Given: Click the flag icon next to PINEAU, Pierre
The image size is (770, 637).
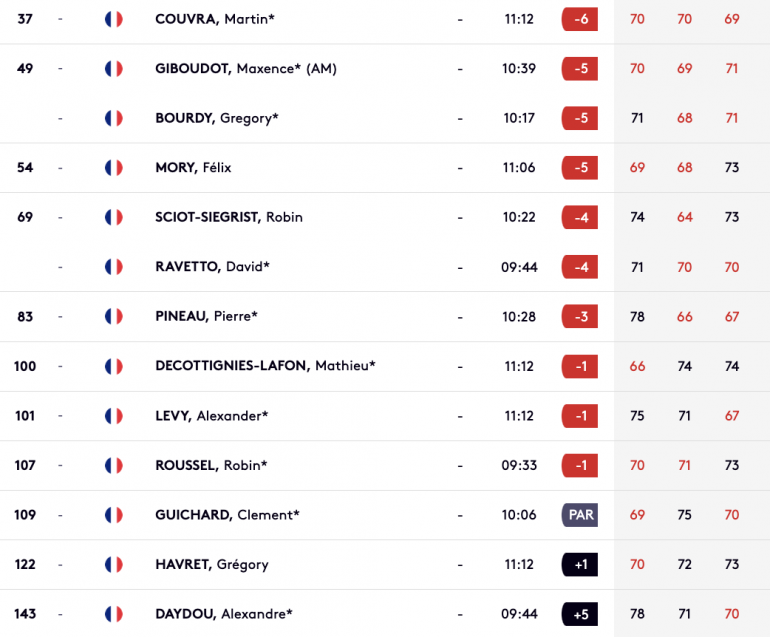Looking at the screenshot, I should point(113,316).
